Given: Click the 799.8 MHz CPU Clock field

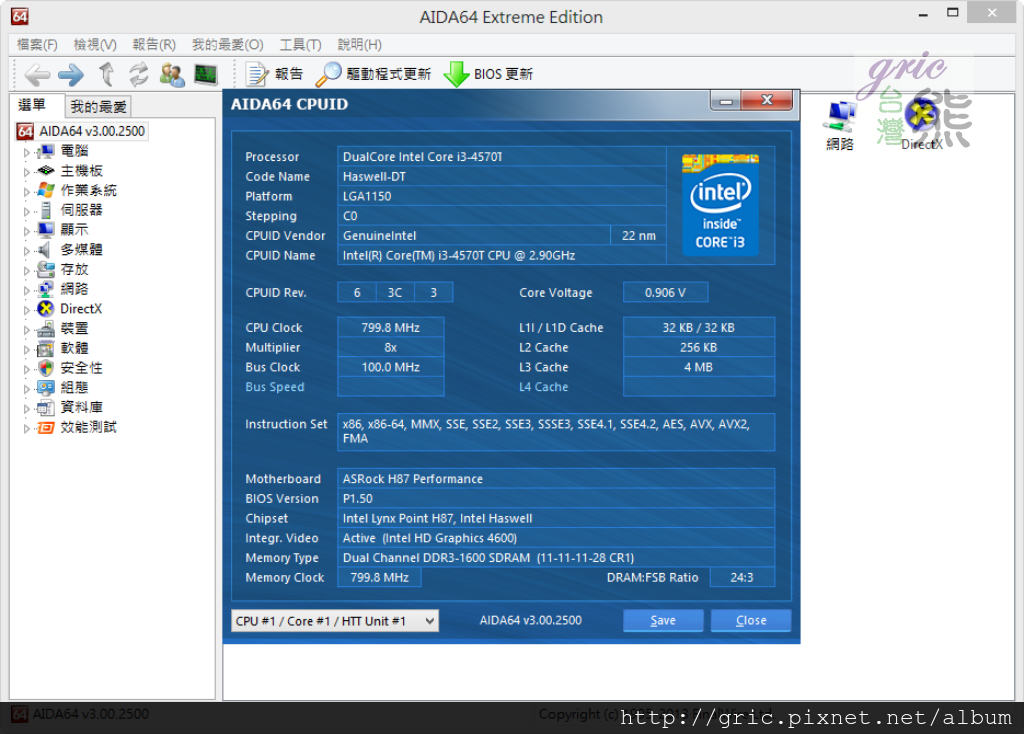Looking at the screenshot, I should click(391, 328).
